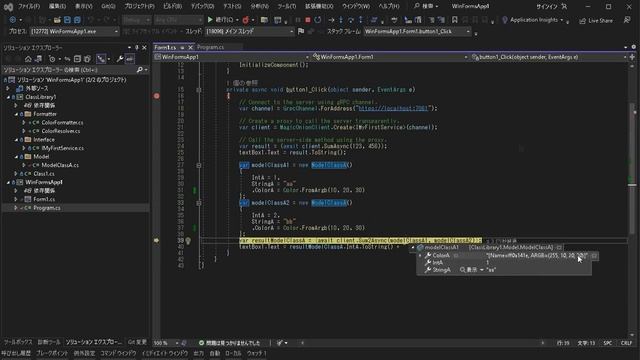Viewport: 640px width, 360px height.
Task: Open the Process dropdown WinFormsApp1.exe
Action: coord(75,31)
